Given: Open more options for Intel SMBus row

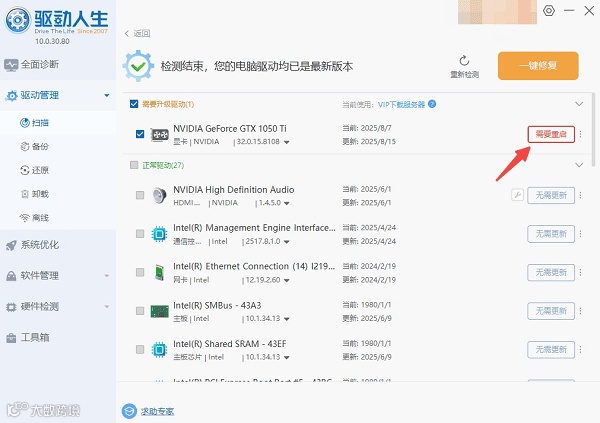Looking at the screenshot, I should coord(580,311).
